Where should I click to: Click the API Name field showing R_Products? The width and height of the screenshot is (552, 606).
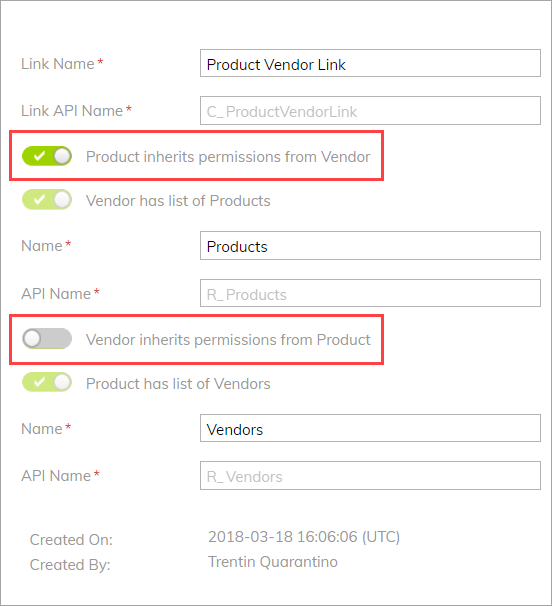pos(370,293)
